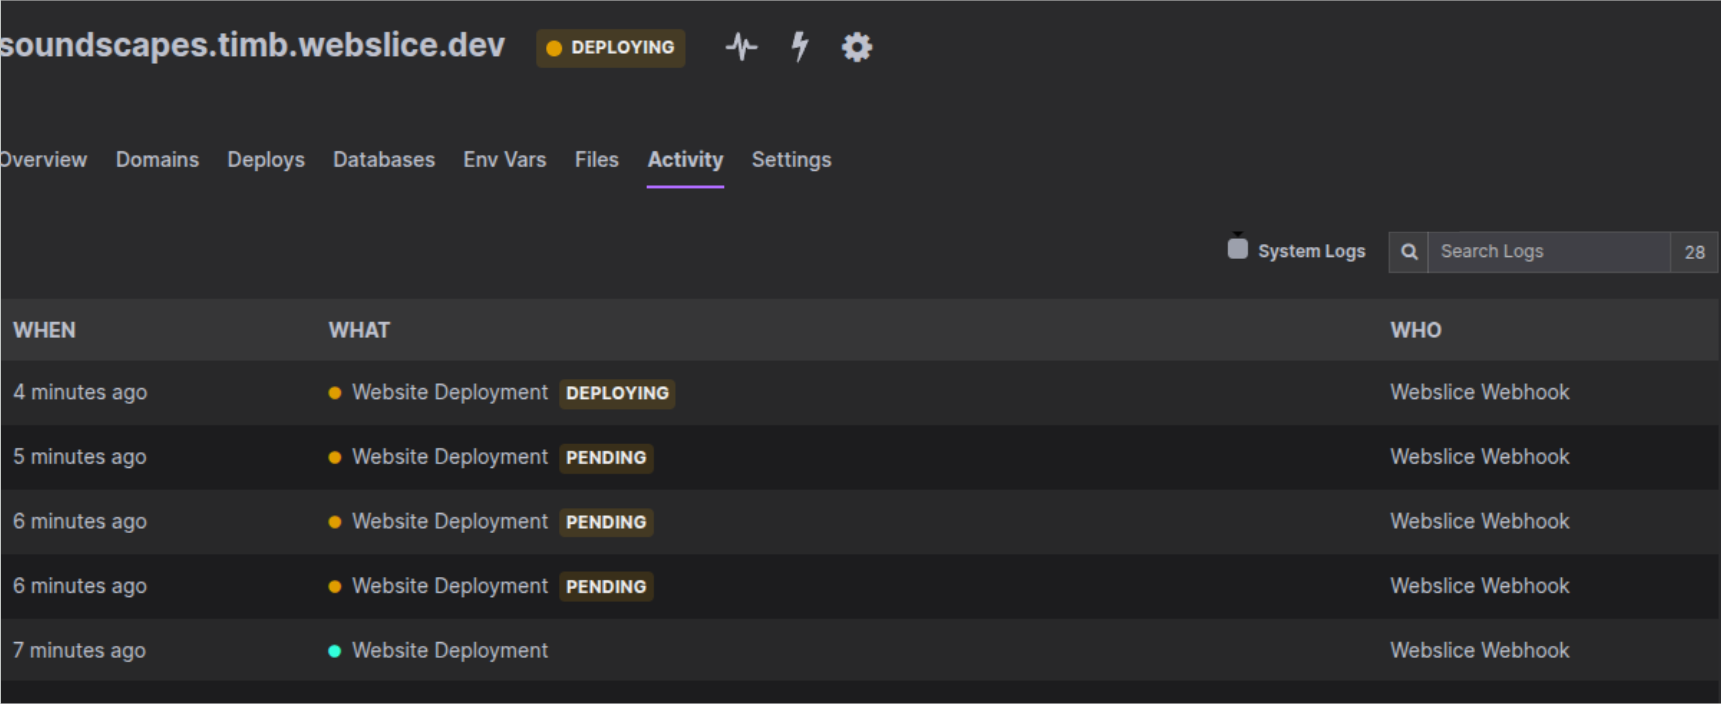Screen dimensions: 1721x704
Task: Go to the Databases tab
Action: coord(383,160)
